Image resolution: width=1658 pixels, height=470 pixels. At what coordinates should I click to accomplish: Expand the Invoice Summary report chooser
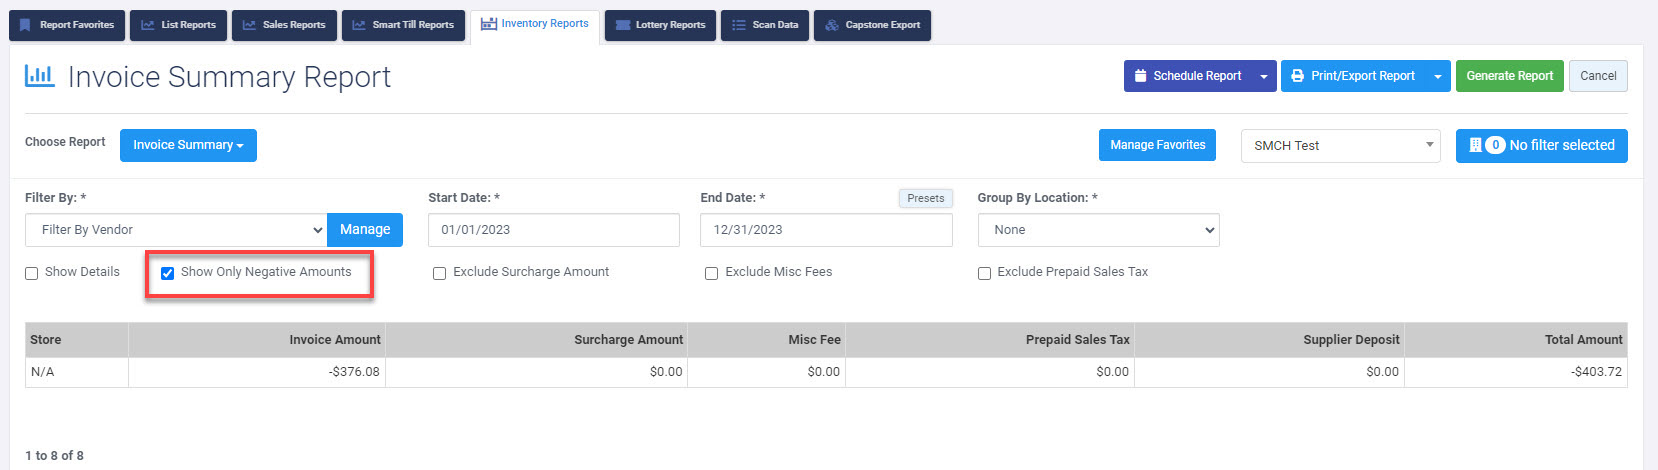pyautogui.click(x=188, y=145)
